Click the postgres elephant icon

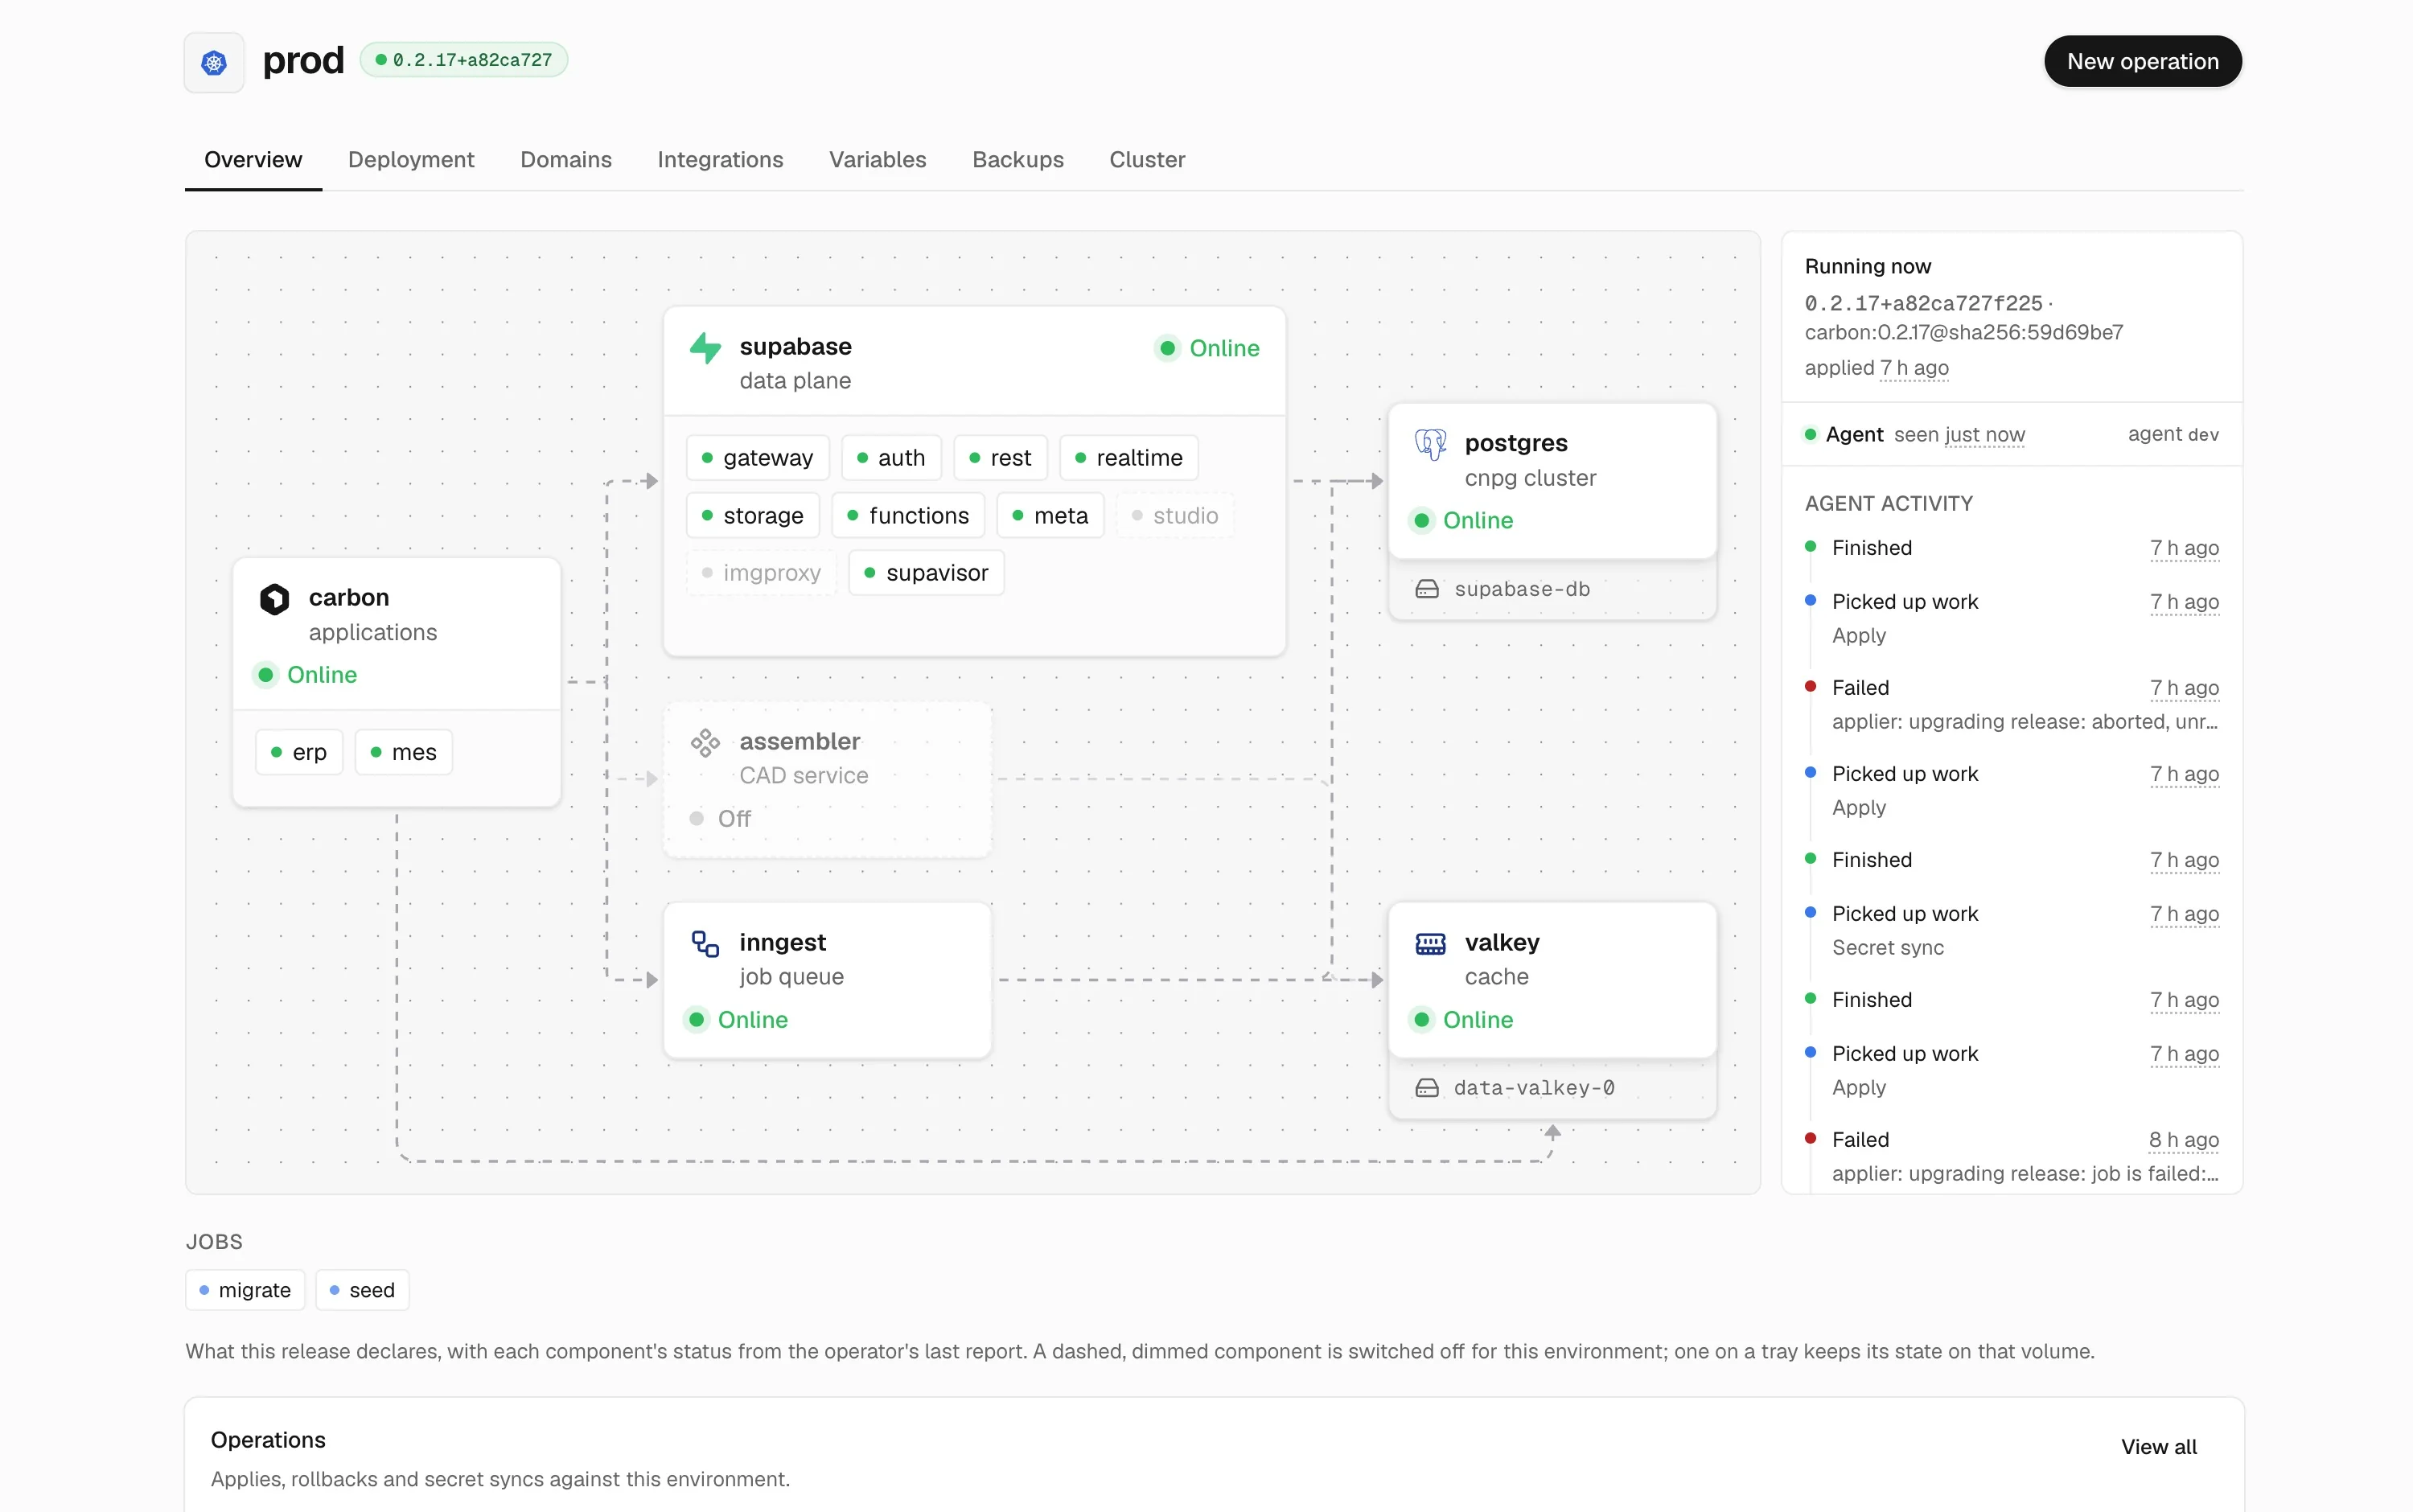coord(1430,444)
